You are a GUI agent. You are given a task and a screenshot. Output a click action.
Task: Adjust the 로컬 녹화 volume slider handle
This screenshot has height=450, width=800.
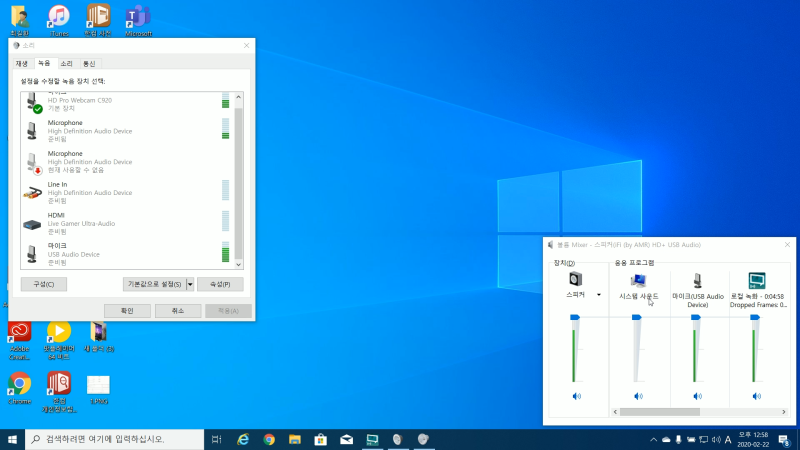(755, 317)
